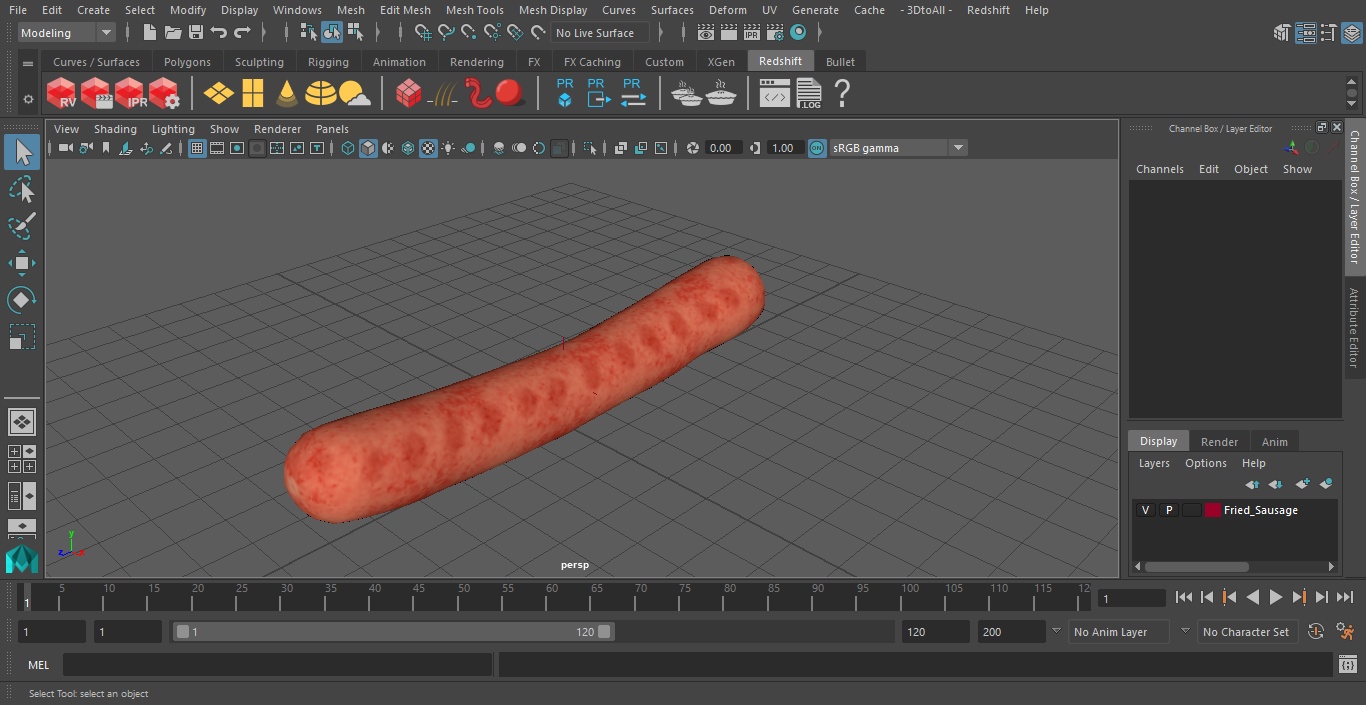Screen dimensions: 1366x705
Task: Click the red snake curve shelf icon
Action: (x=478, y=94)
